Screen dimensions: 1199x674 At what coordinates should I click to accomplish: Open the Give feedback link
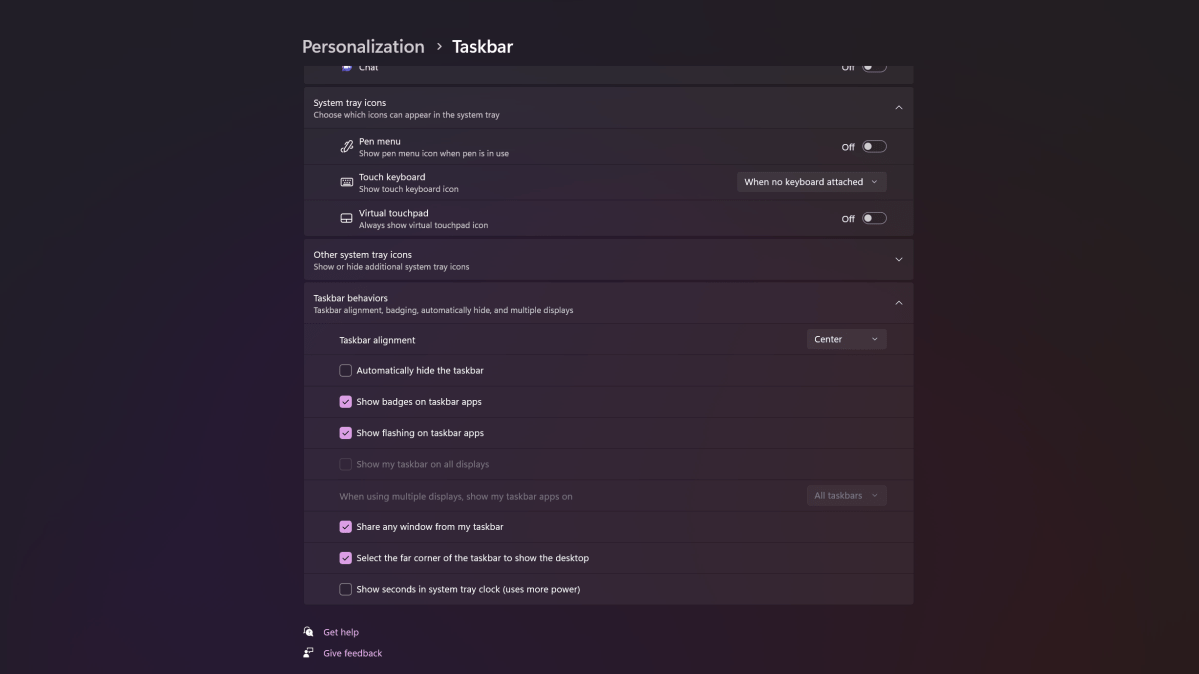352,653
